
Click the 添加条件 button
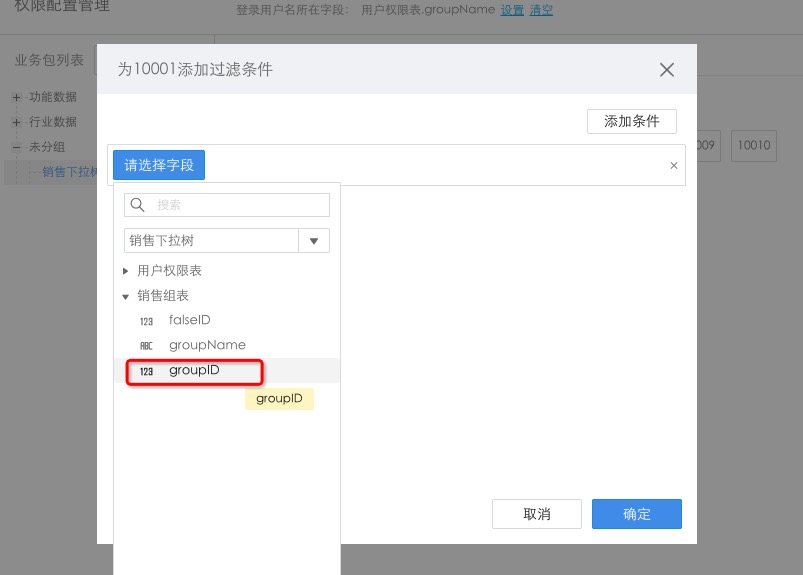tap(631, 121)
